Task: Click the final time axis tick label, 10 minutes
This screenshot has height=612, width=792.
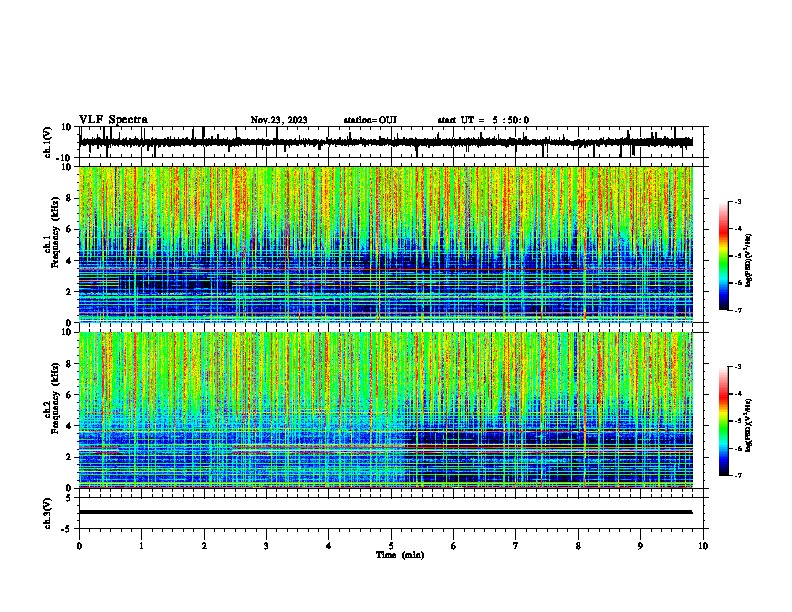Action: pos(703,546)
